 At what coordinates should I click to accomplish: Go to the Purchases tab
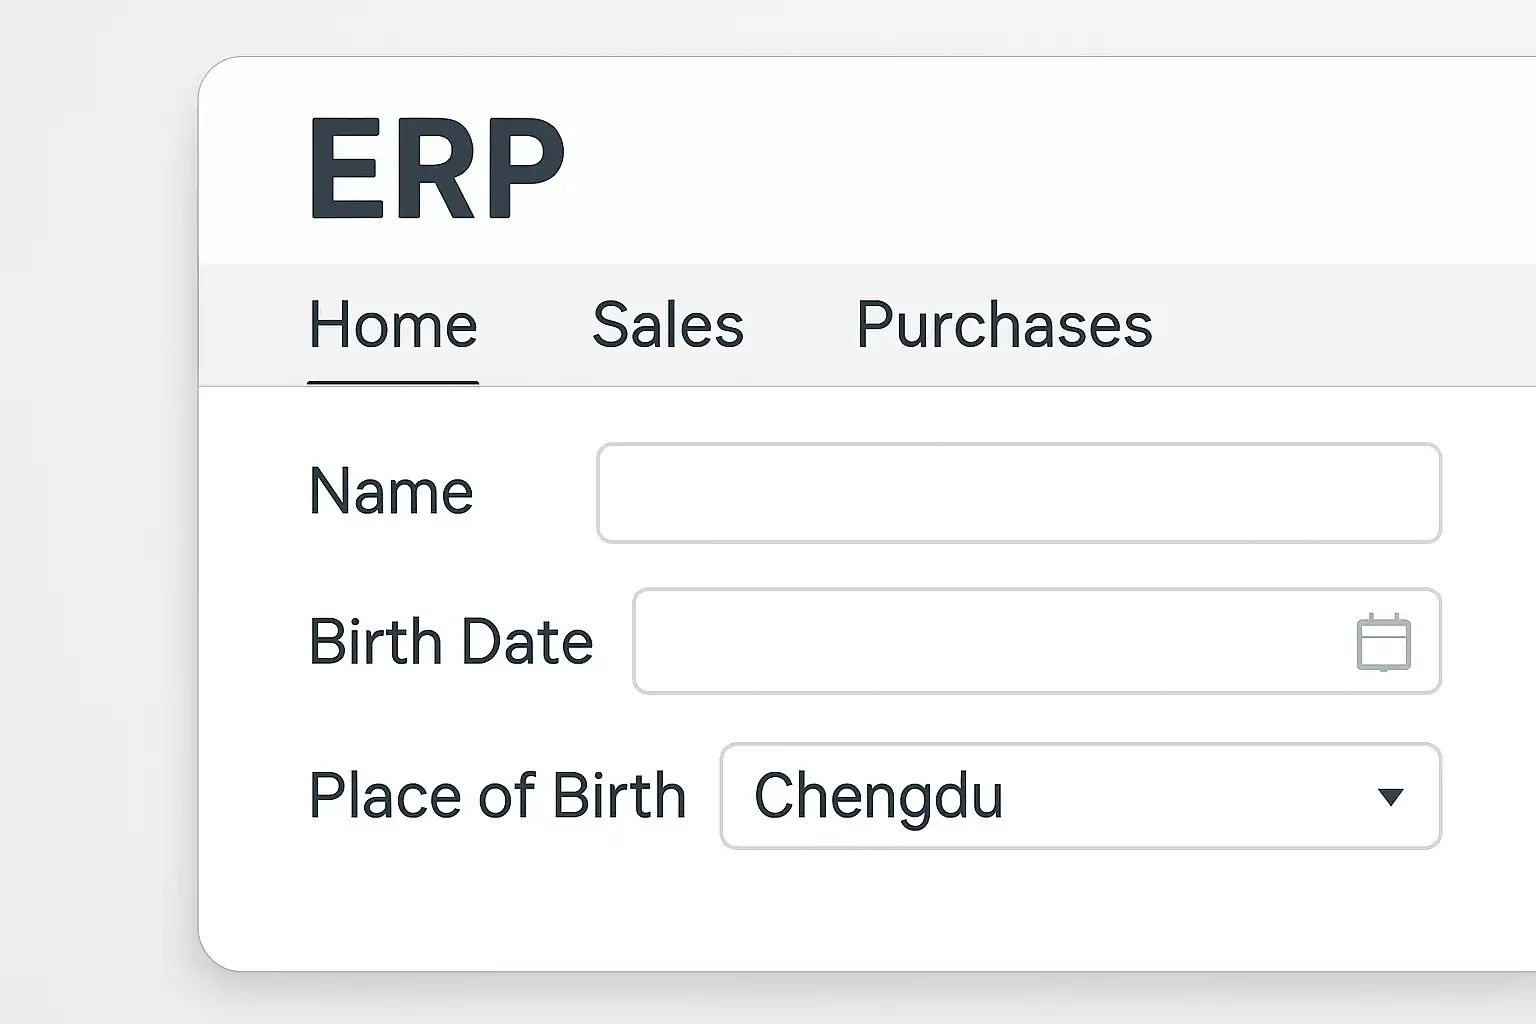[x=1004, y=325]
